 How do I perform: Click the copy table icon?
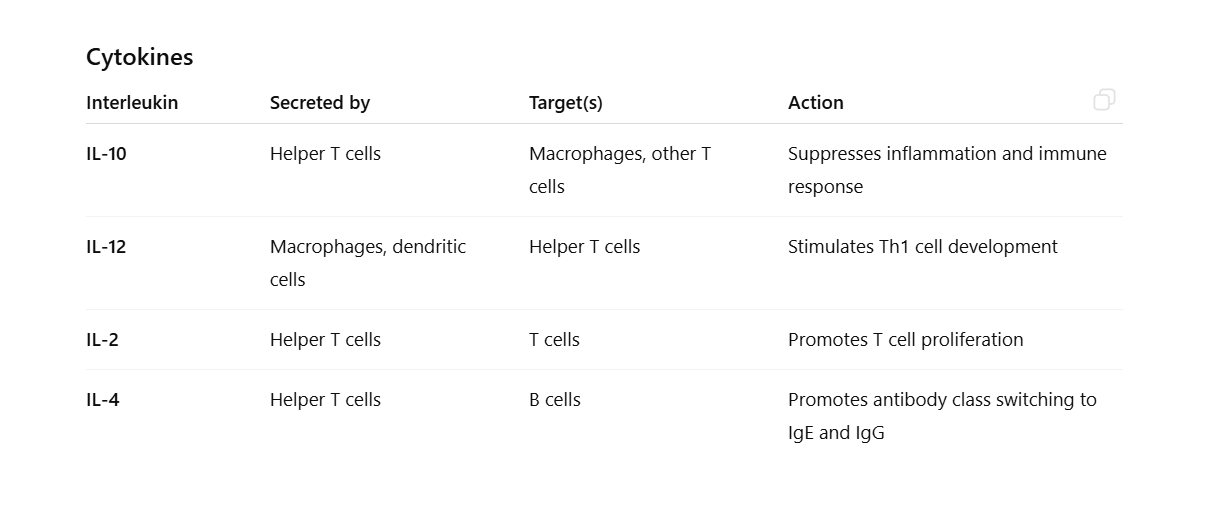(x=1104, y=99)
